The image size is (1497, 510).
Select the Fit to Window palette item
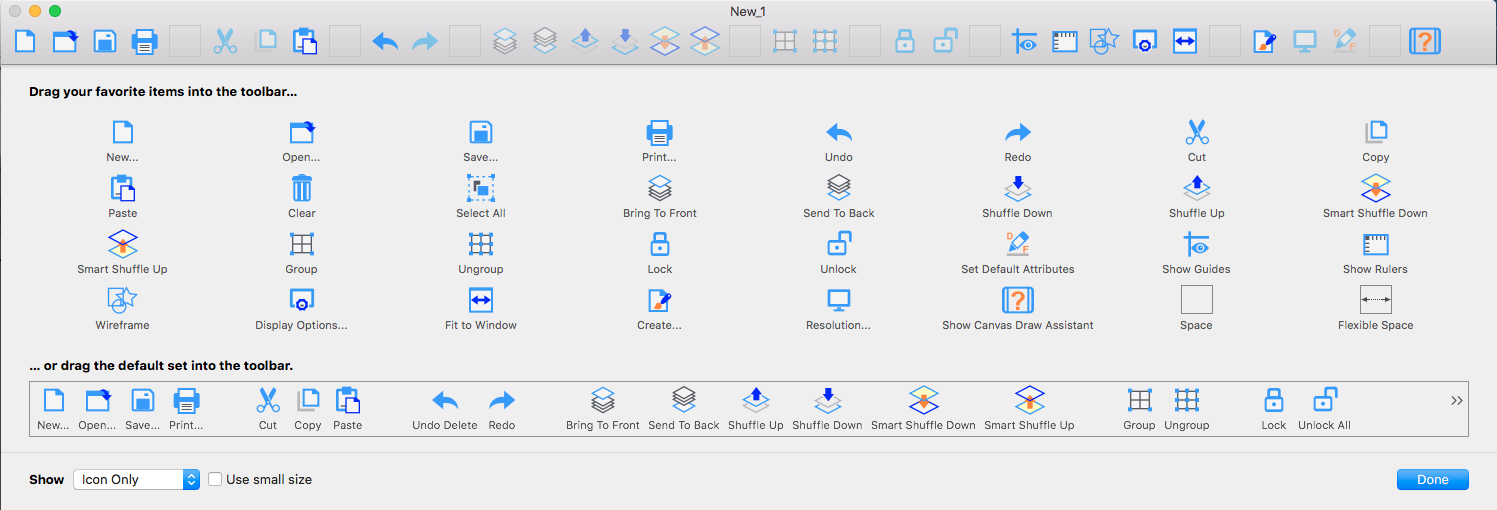coord(481,309)
